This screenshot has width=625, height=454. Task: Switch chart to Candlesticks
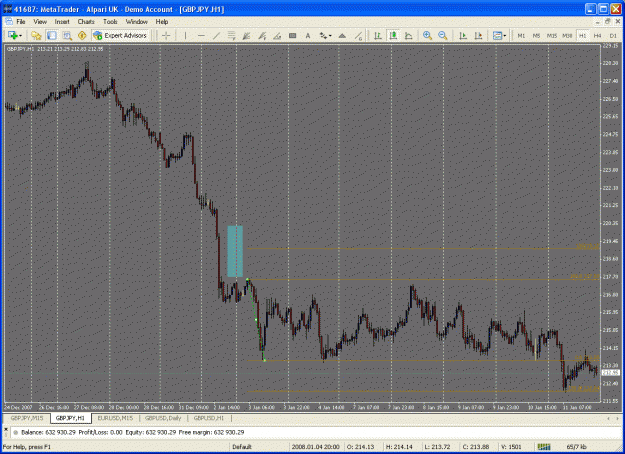(393, 35)
